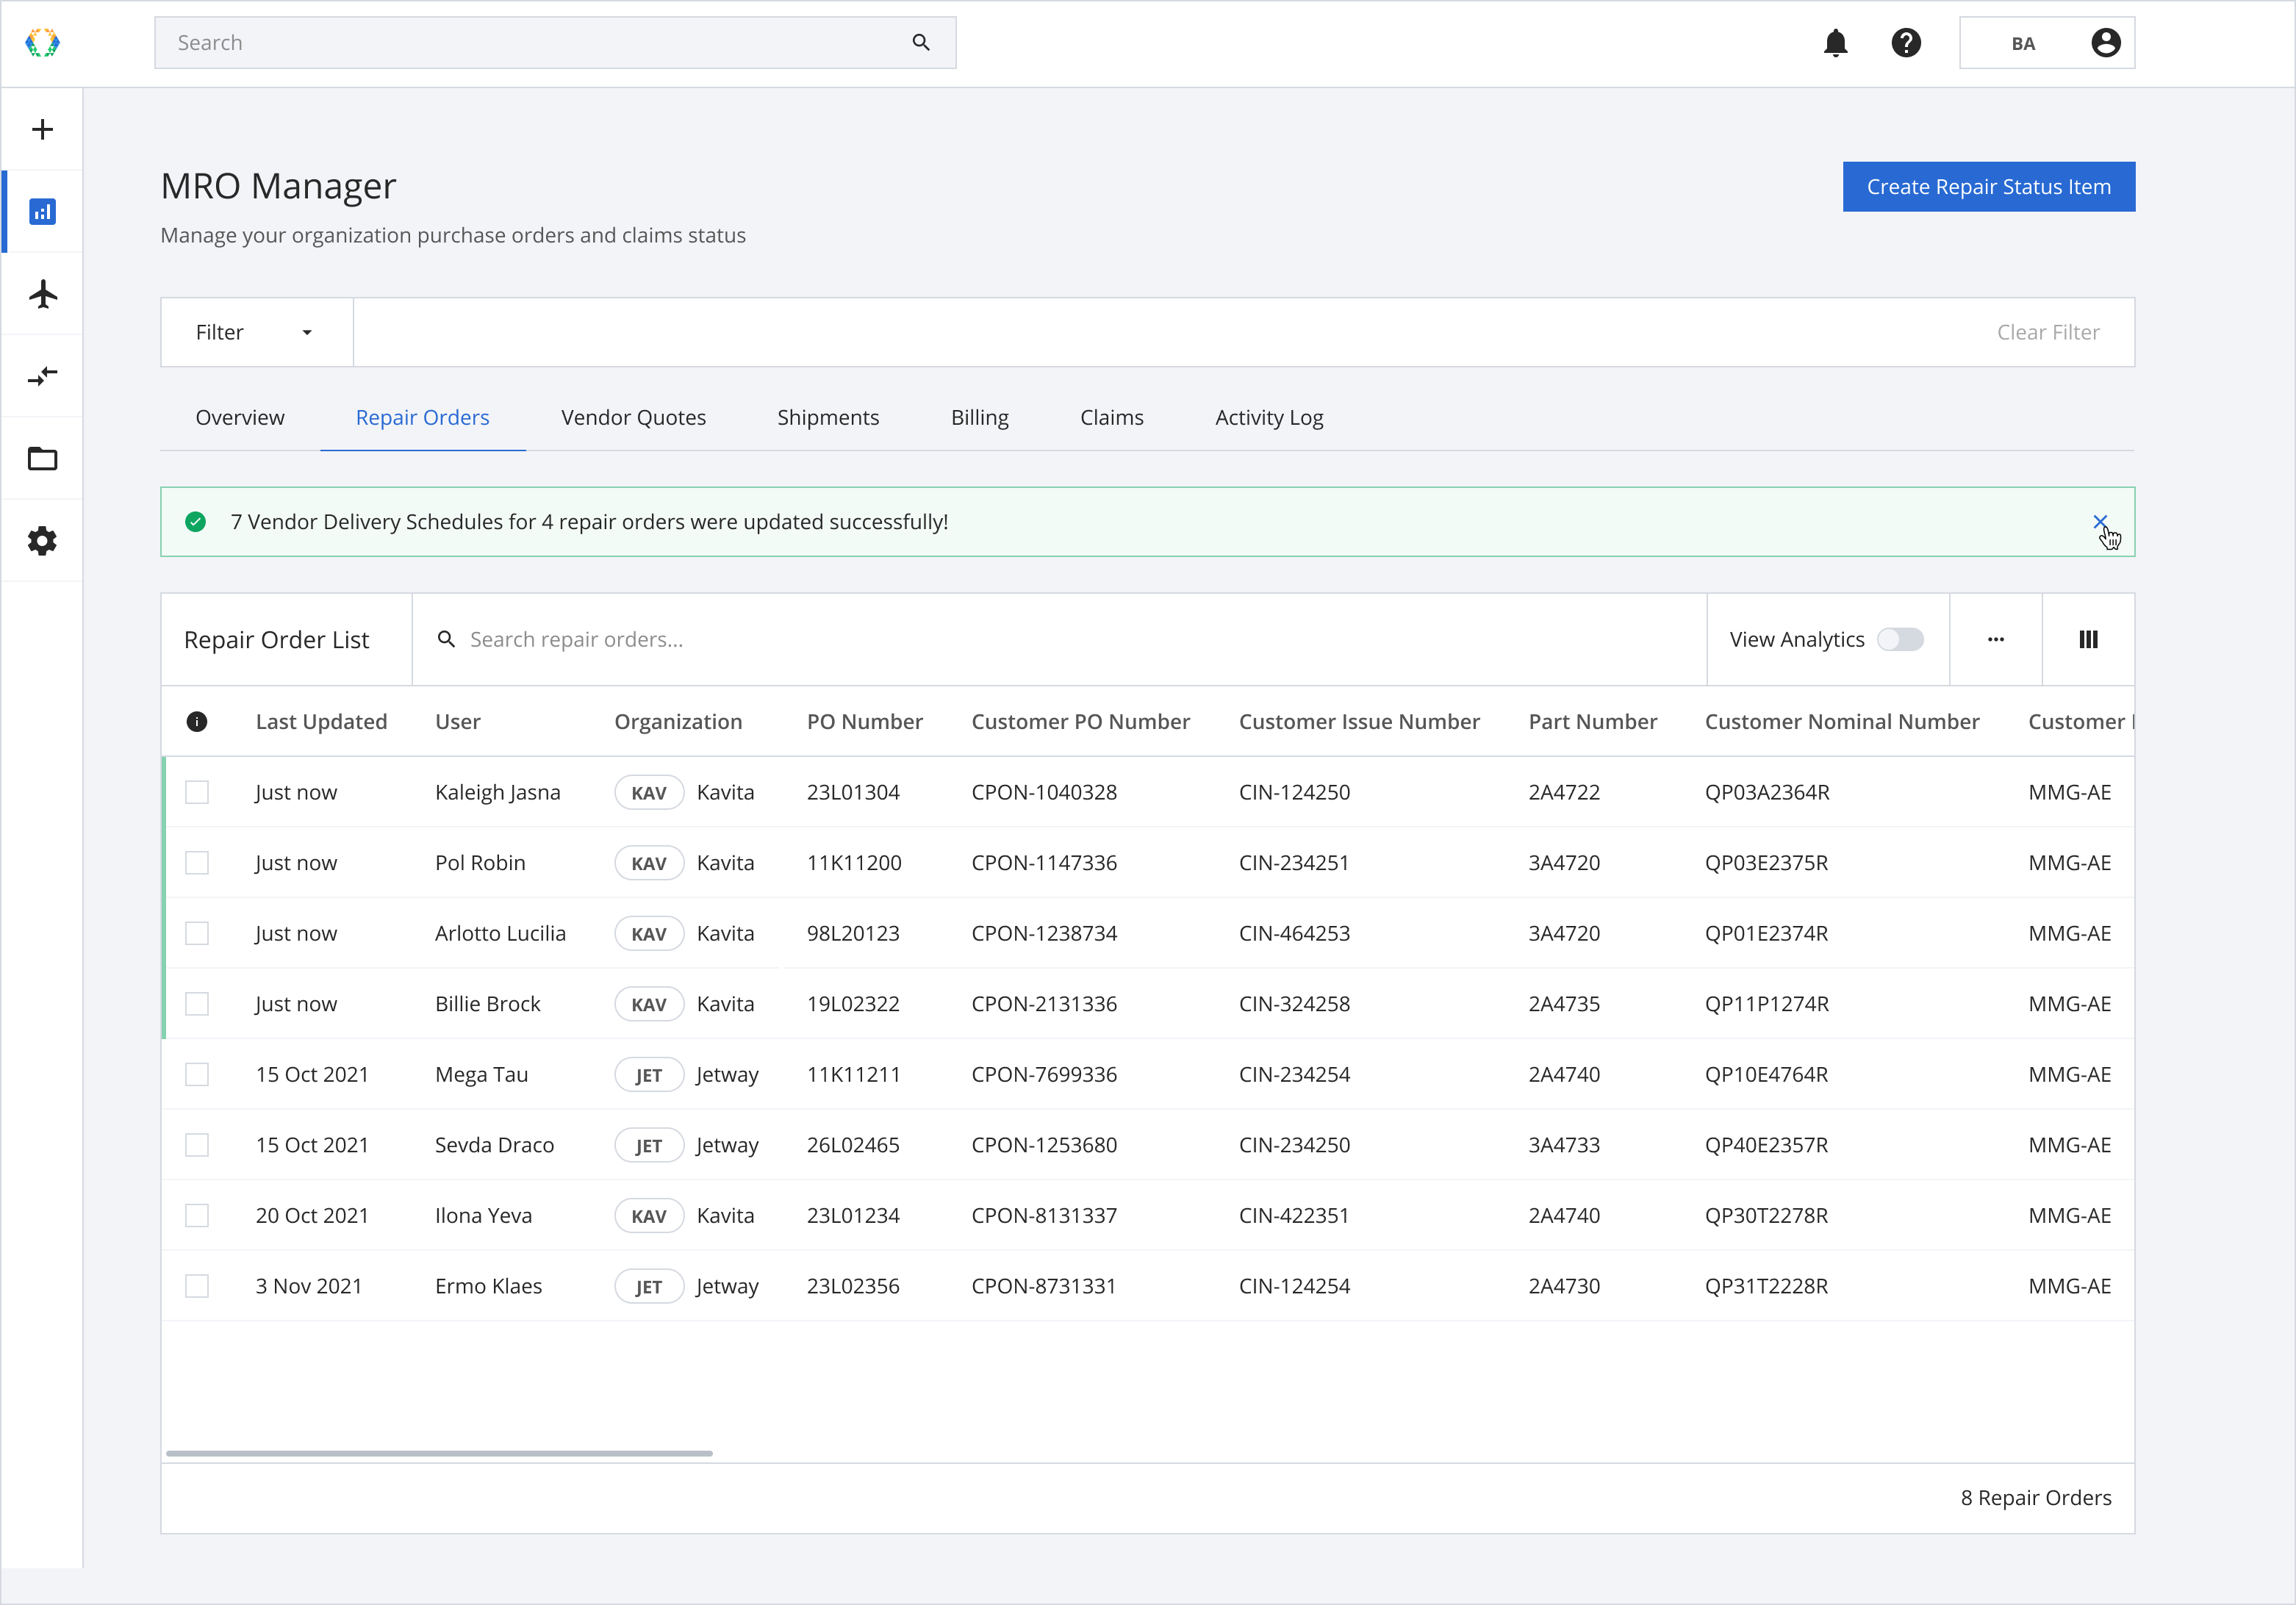Switch to the Activity Log tab
Screen dimensions: 2296x1605
[x=1269, y=417]
